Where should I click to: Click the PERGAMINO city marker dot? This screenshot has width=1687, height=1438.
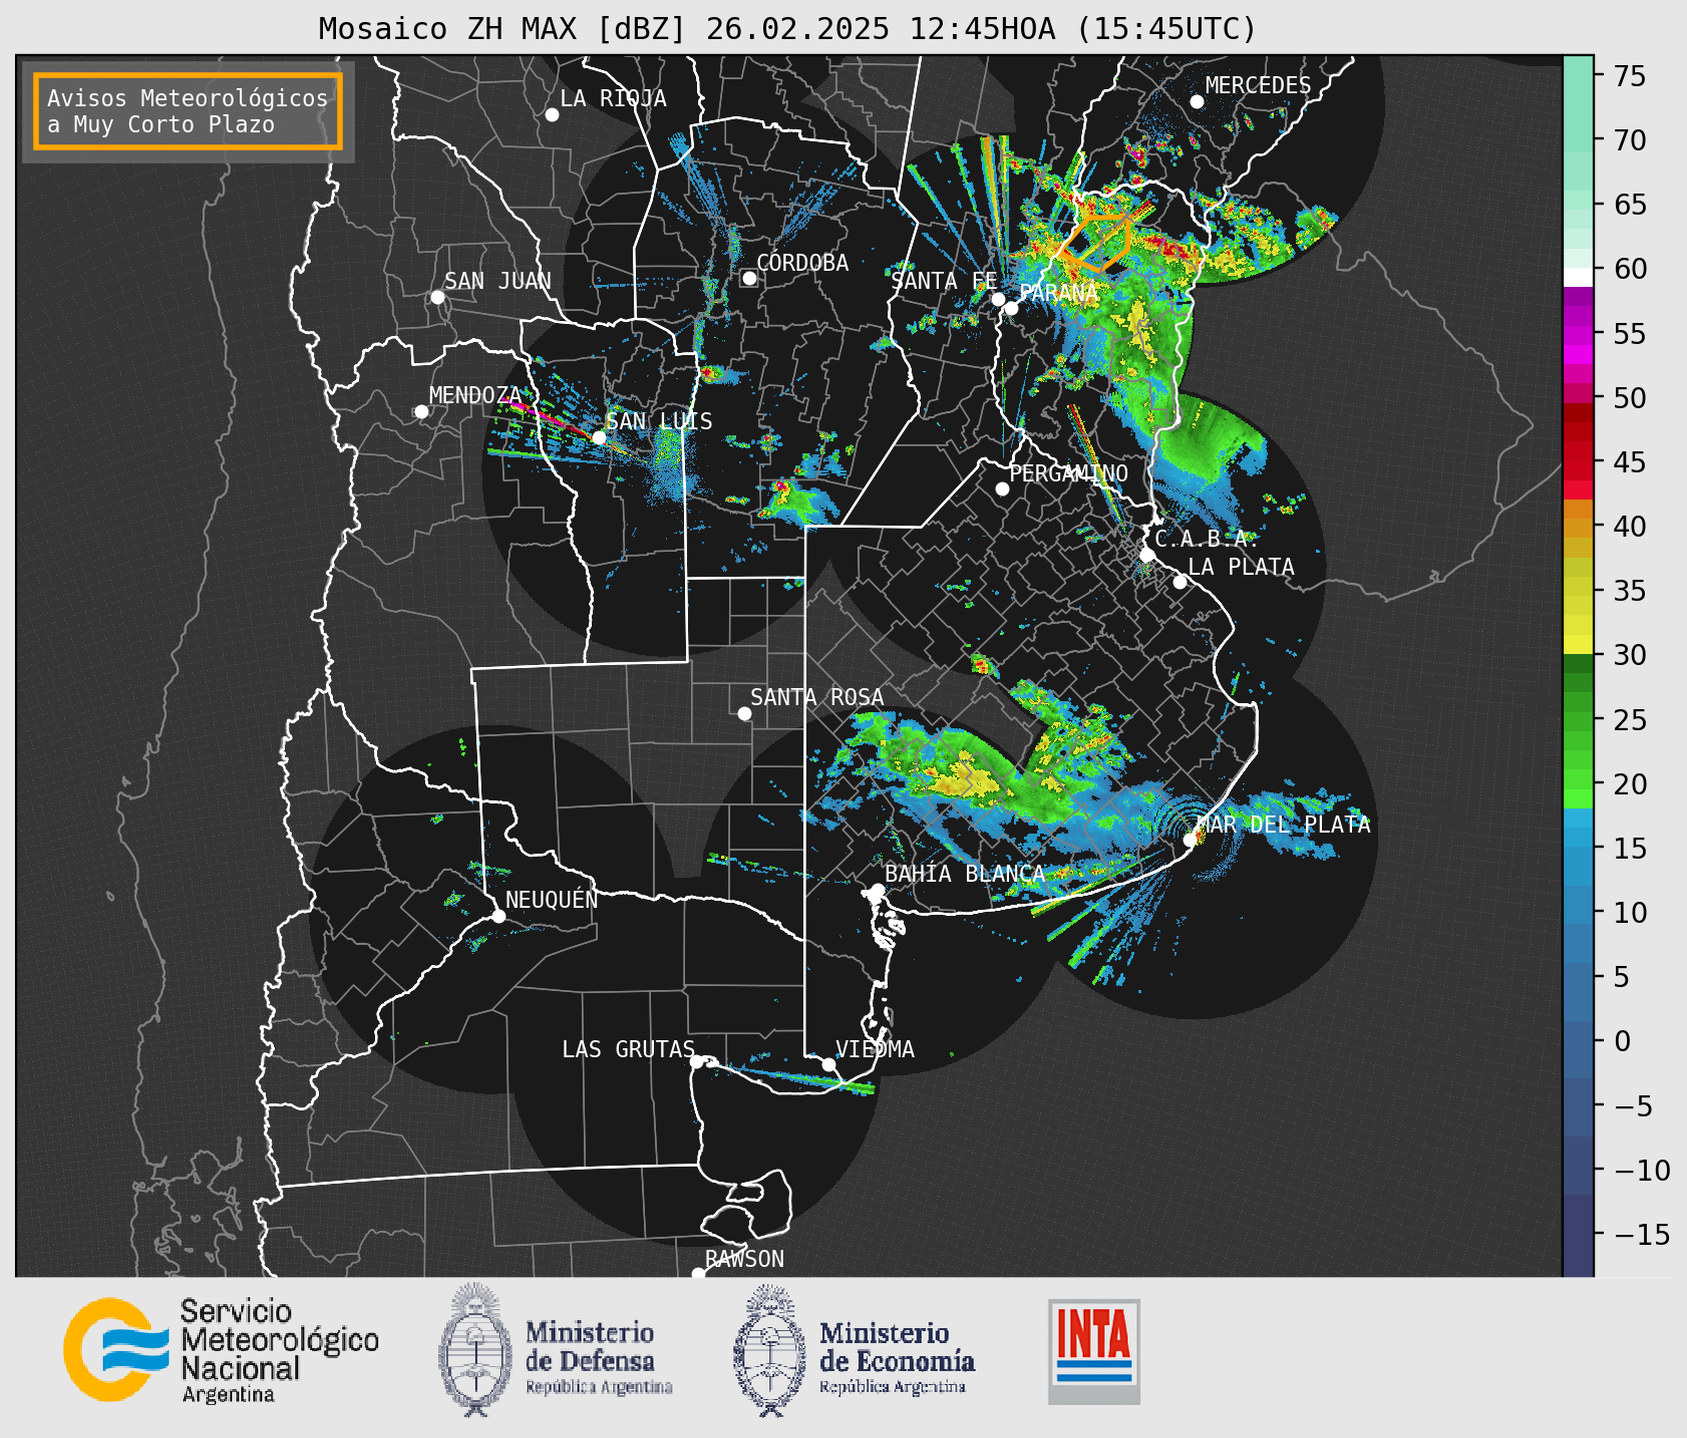click(1002, 489)
